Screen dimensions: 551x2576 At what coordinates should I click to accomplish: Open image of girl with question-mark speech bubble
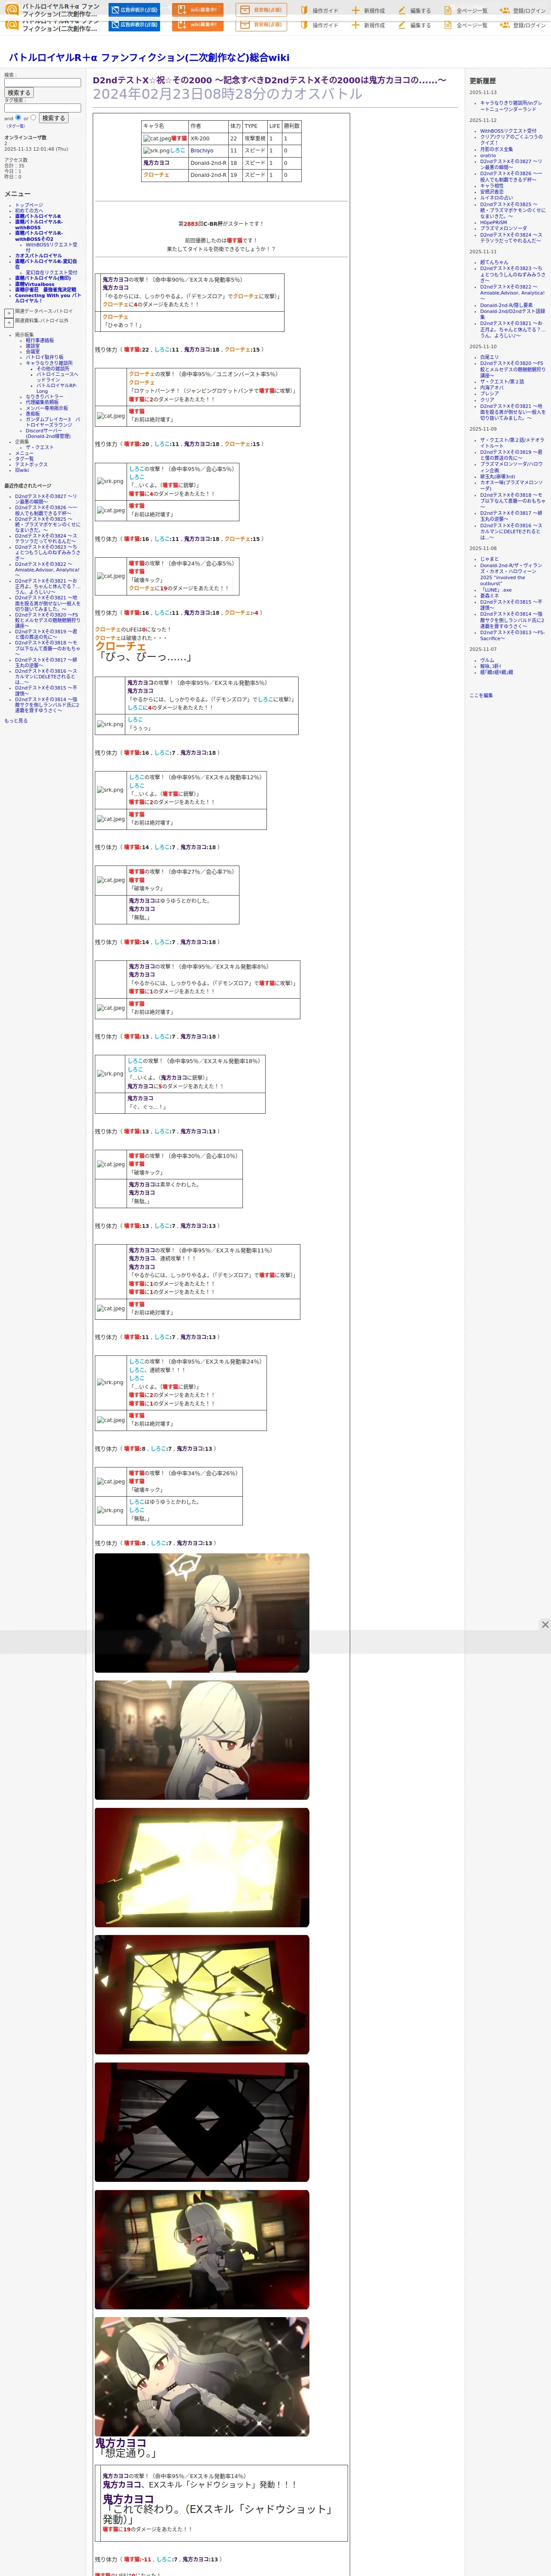click(202, 1613)
